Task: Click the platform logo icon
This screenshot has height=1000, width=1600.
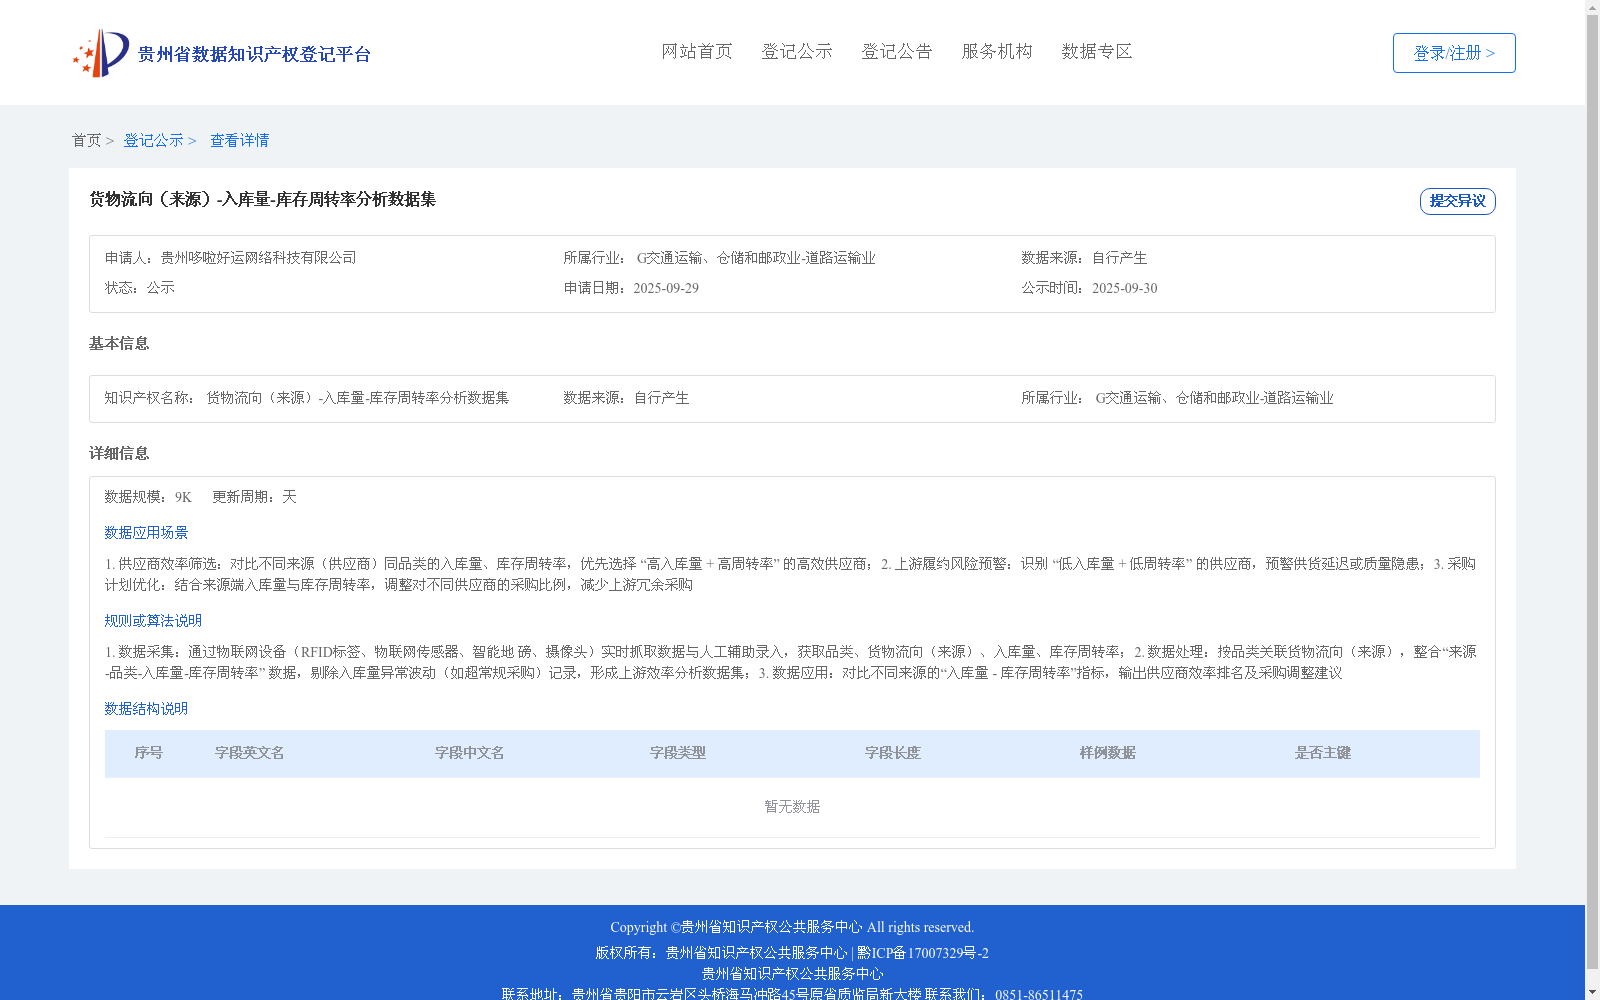Action: click(x=101, y=53)
